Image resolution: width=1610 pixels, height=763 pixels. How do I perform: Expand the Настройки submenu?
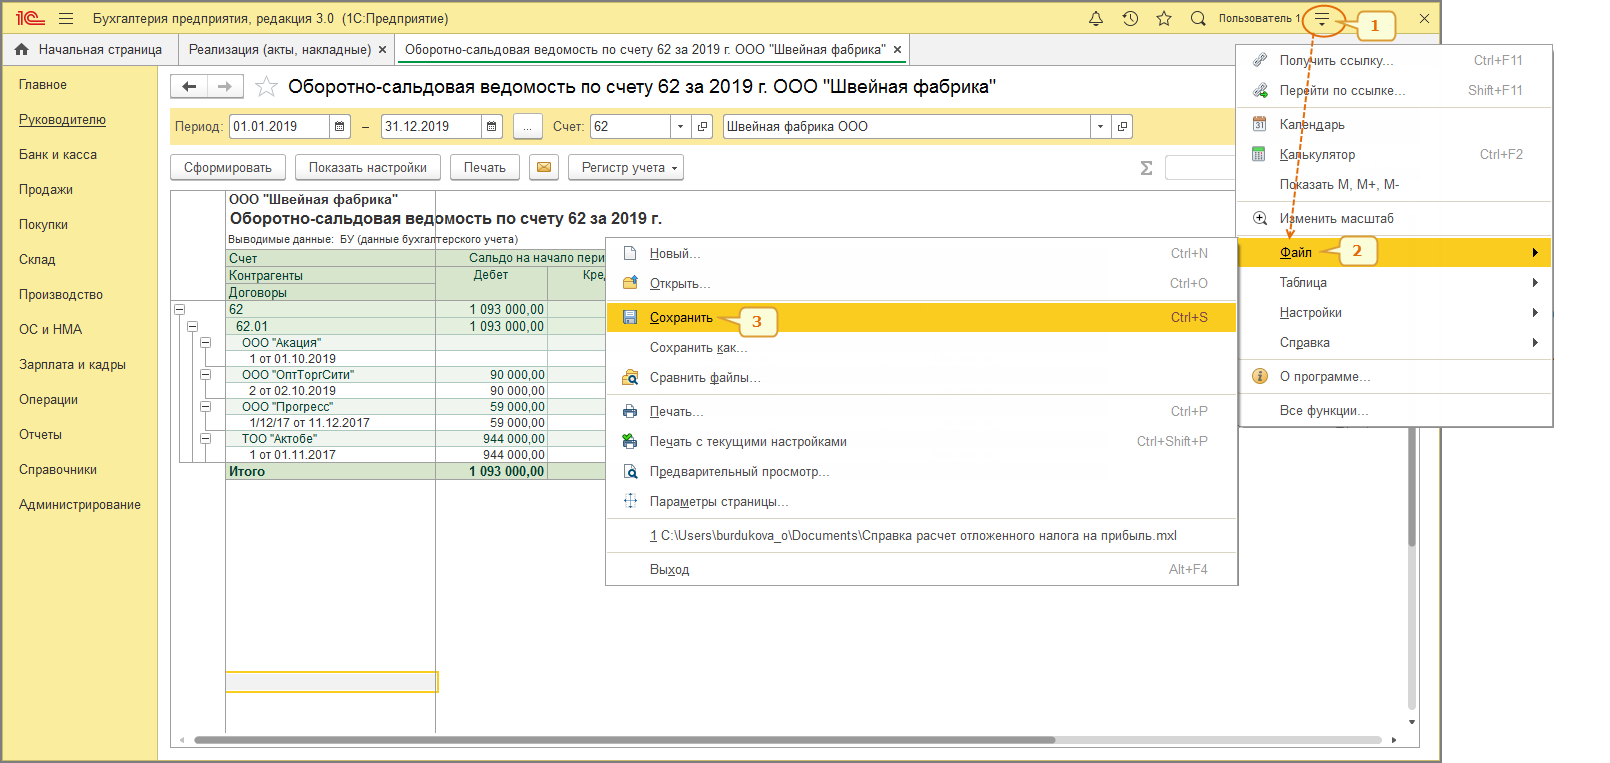click(1395, 312)
